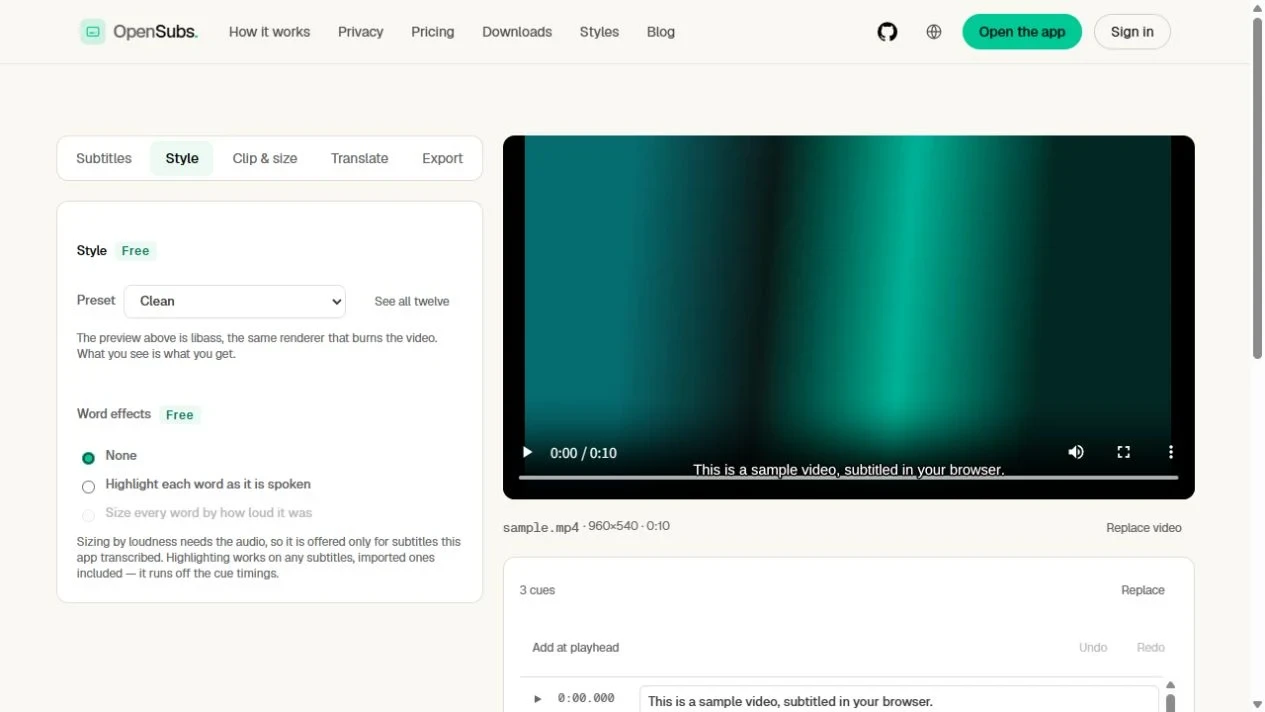Click the Open the app button
Screen dimensions: 1265x712
coord(1022,32)
